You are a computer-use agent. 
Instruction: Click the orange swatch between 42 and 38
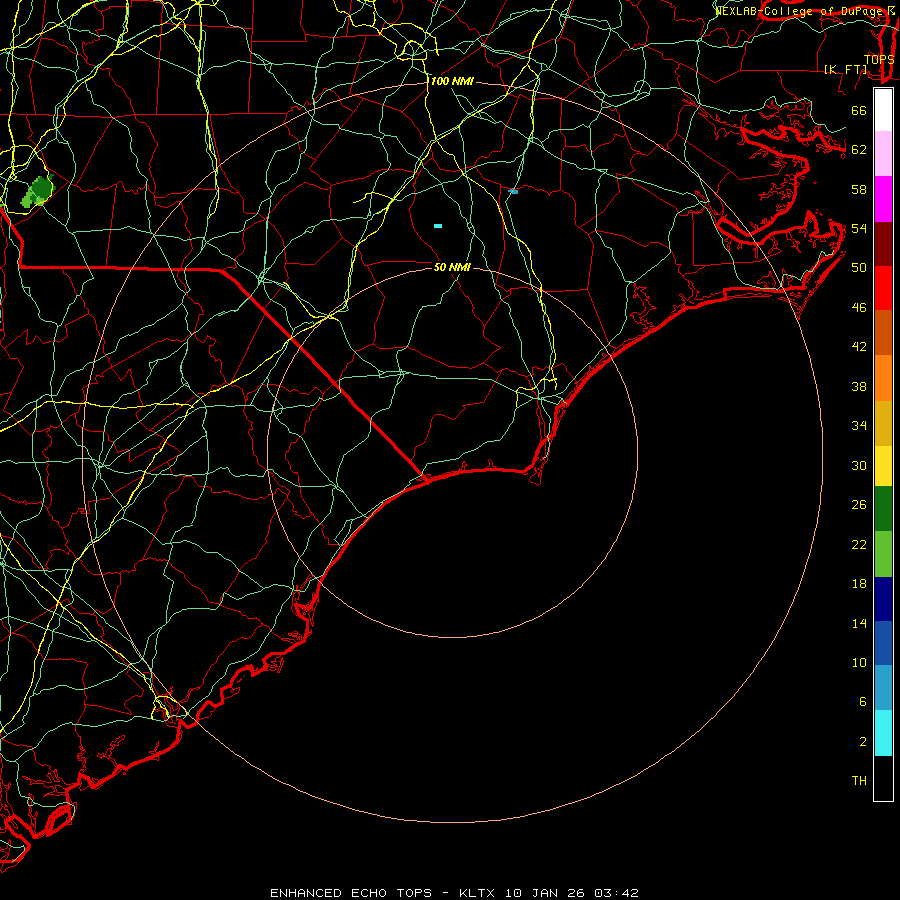point(883,378)
